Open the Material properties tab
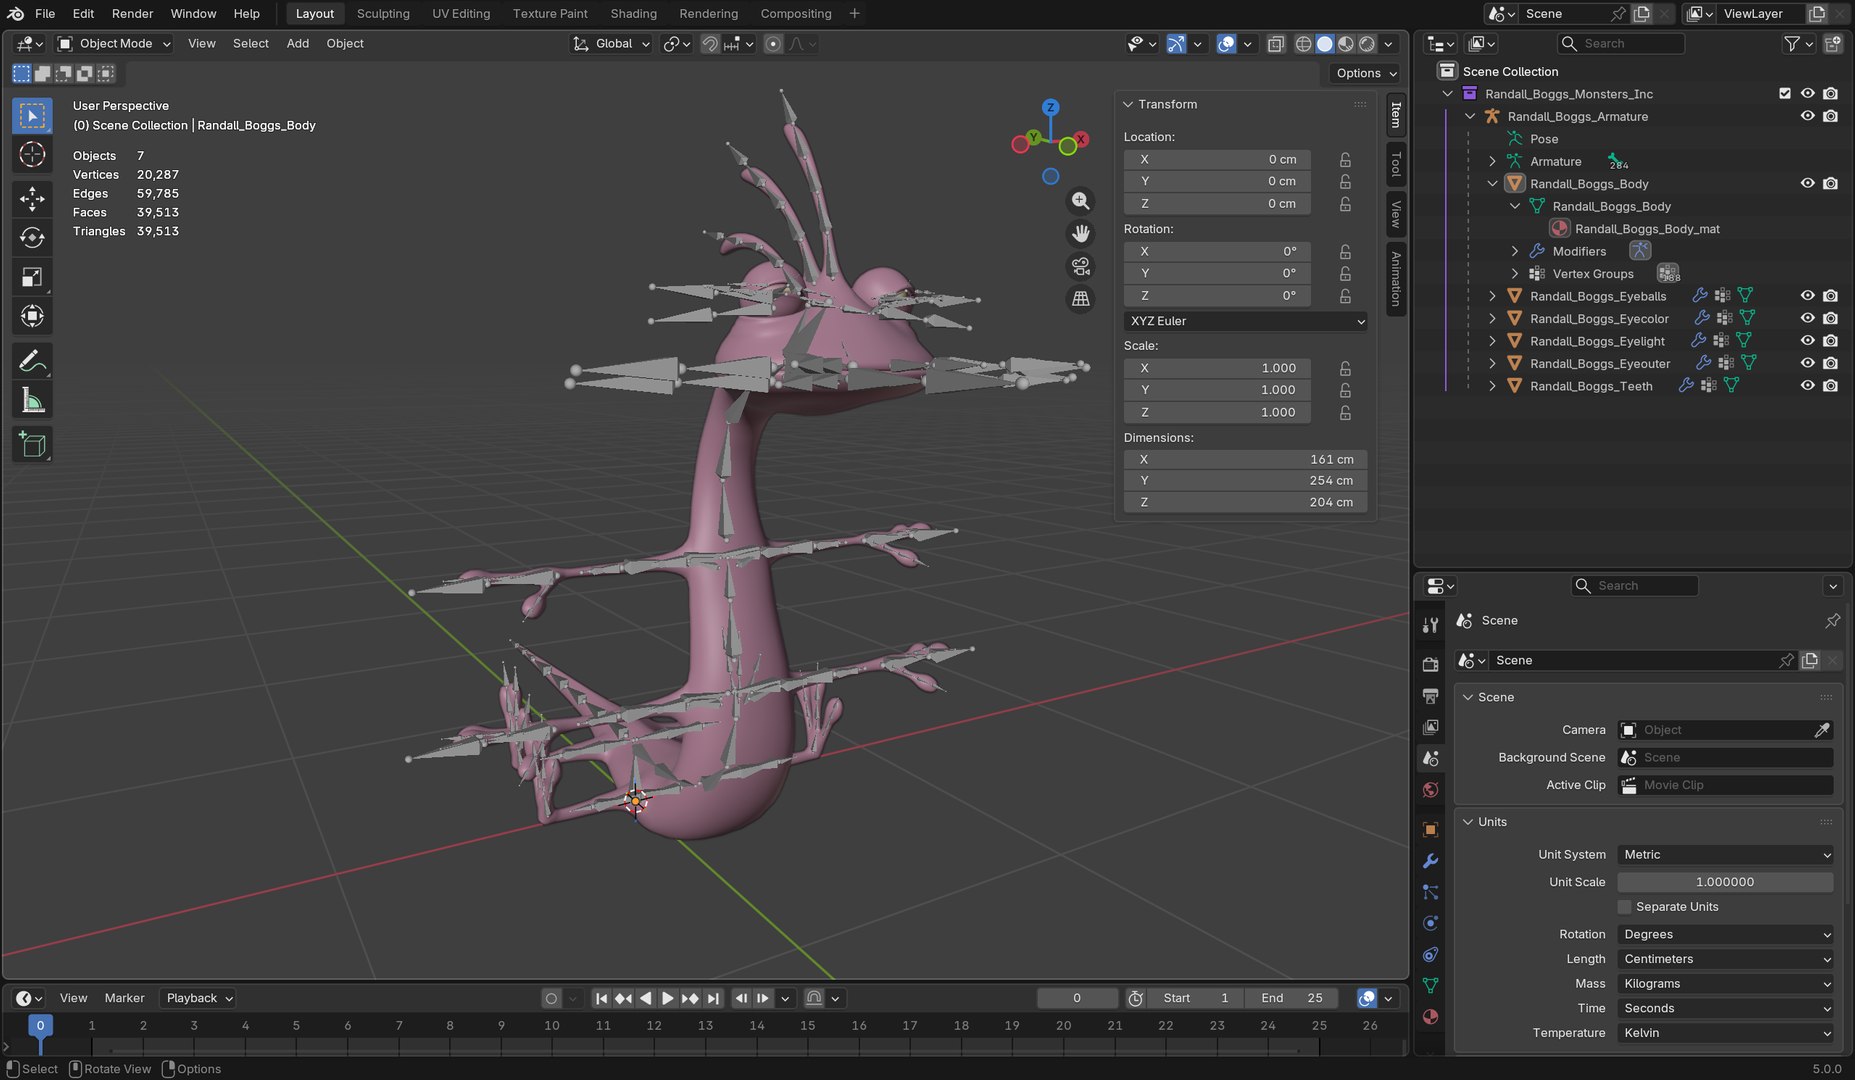Screen dimensions: 1855x1080 tap(1430, 1017)
